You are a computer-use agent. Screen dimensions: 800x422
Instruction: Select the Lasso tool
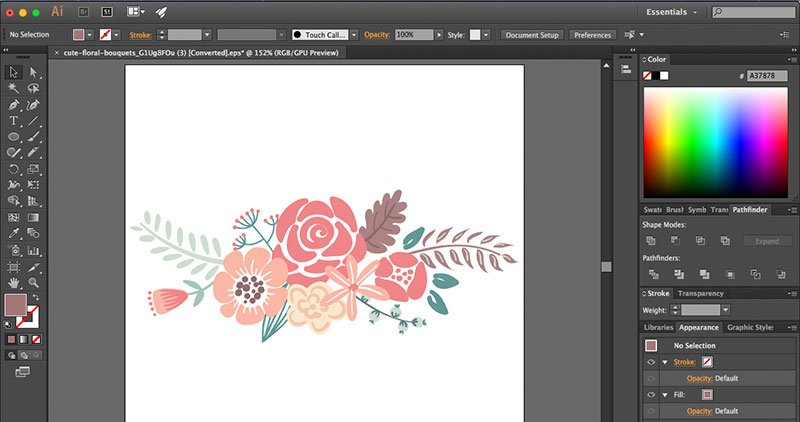coord(34,88)
